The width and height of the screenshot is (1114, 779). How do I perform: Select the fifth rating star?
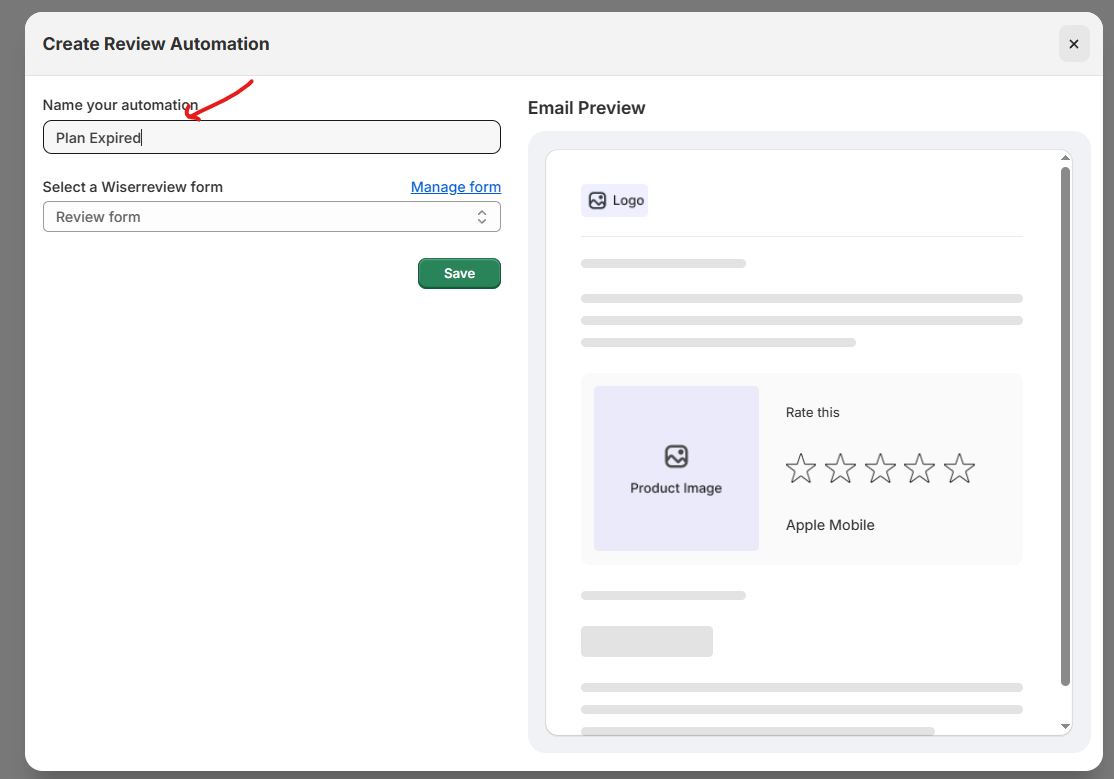coord(959,468)
